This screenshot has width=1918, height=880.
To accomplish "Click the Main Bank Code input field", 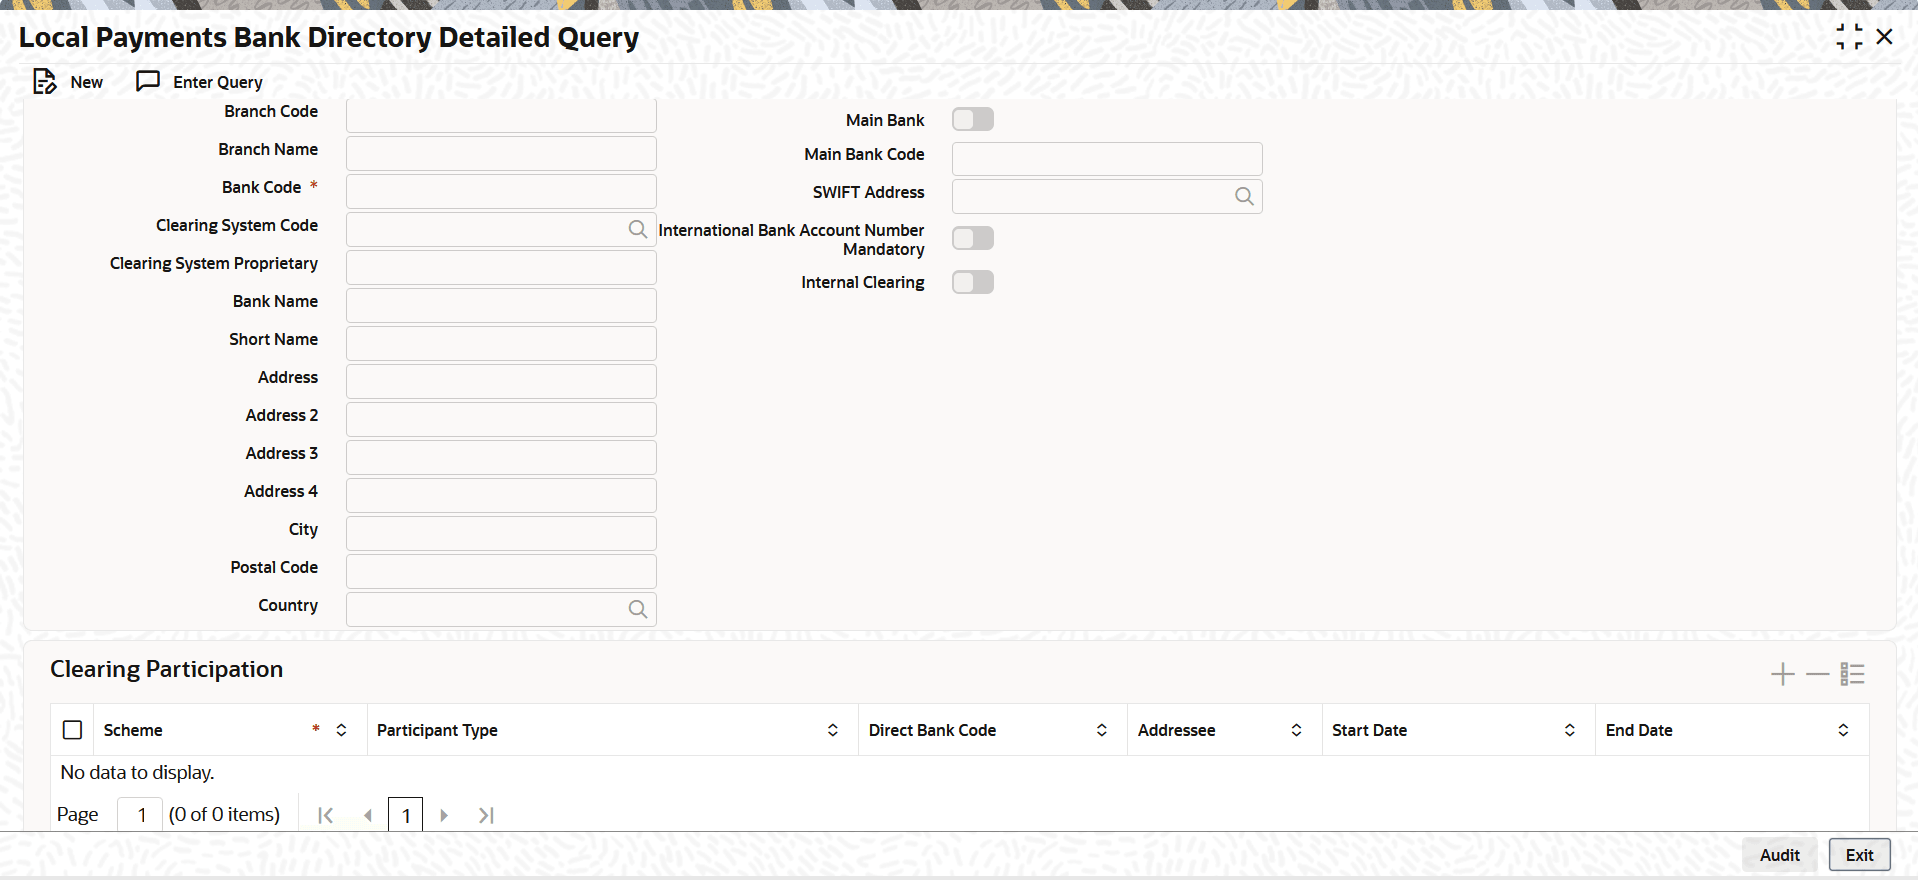I will click(x=1107, y=158).
